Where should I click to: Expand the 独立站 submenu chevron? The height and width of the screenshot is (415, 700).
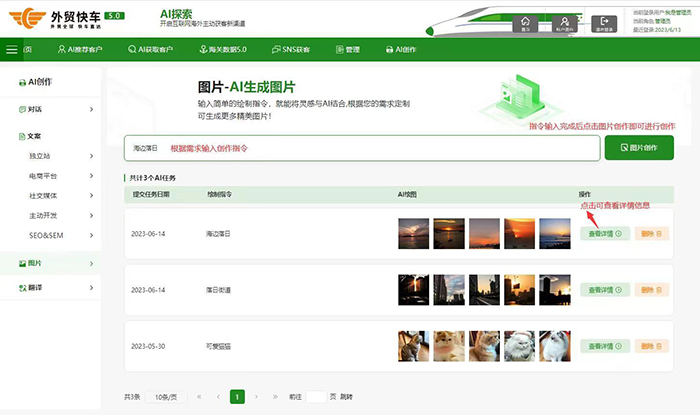click(x=91, y=156)
